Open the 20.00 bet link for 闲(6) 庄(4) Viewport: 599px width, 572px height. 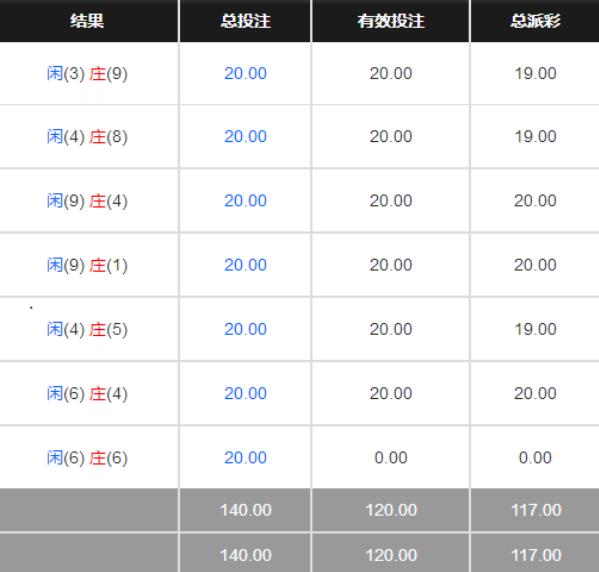click(x=245, y=393)
